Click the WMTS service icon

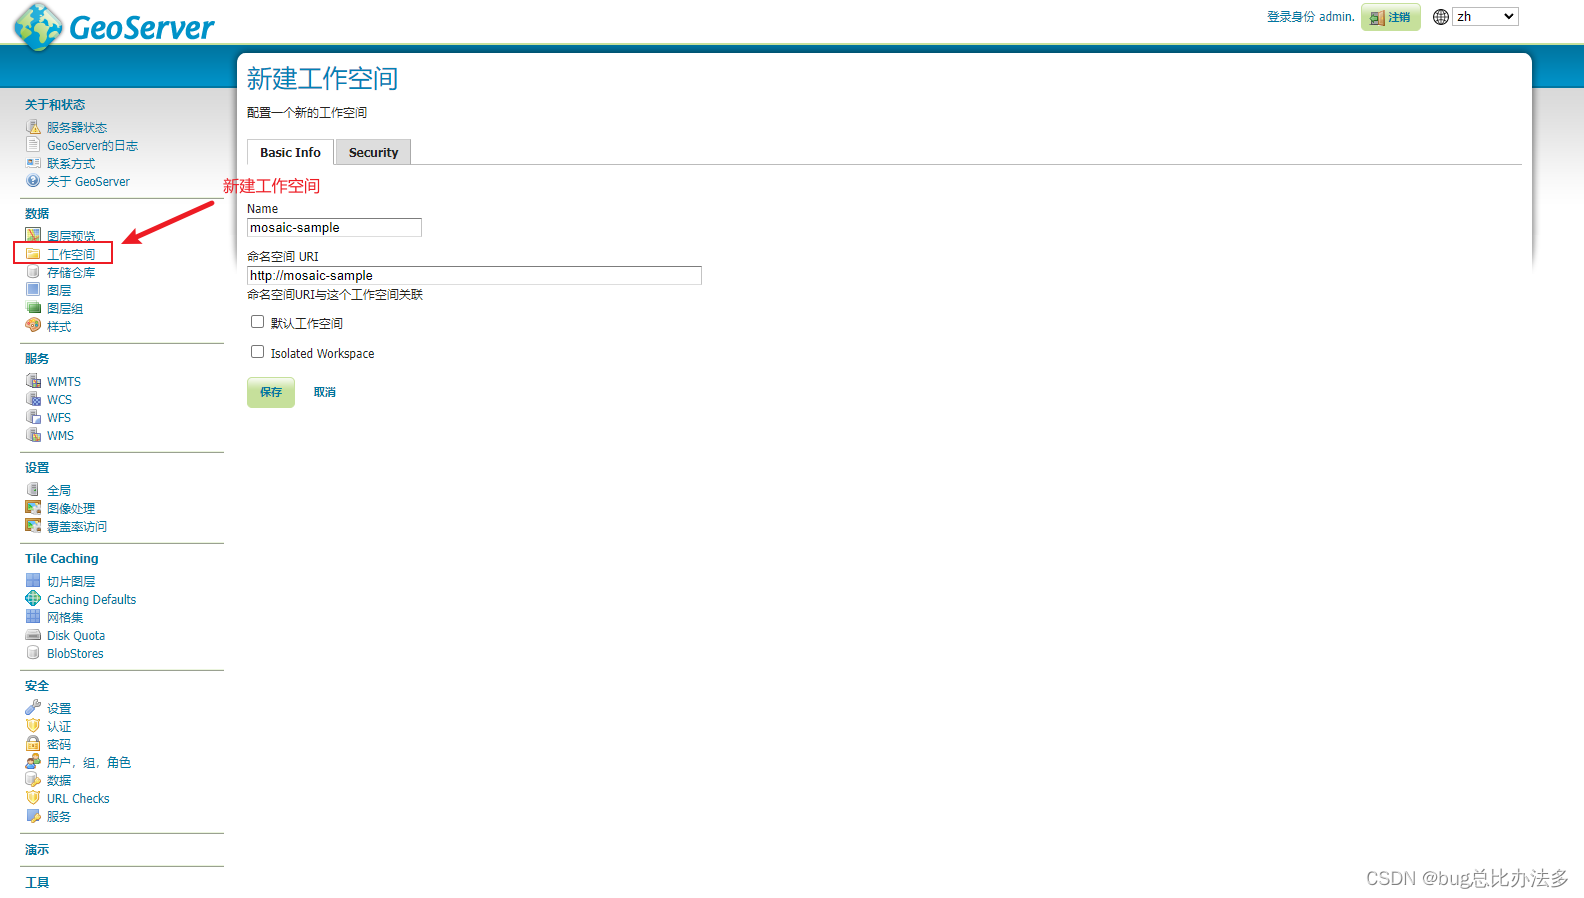(33, 381)
